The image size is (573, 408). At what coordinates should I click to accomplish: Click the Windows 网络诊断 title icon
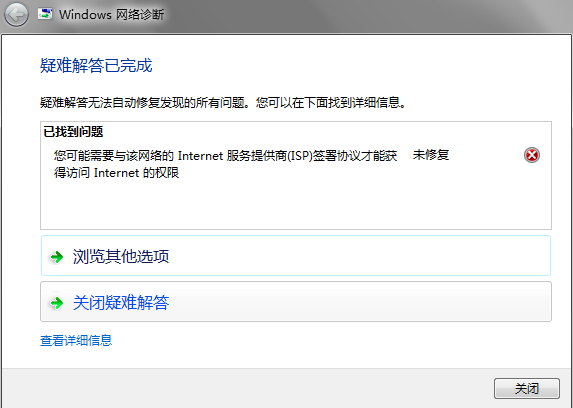(45, 14)
